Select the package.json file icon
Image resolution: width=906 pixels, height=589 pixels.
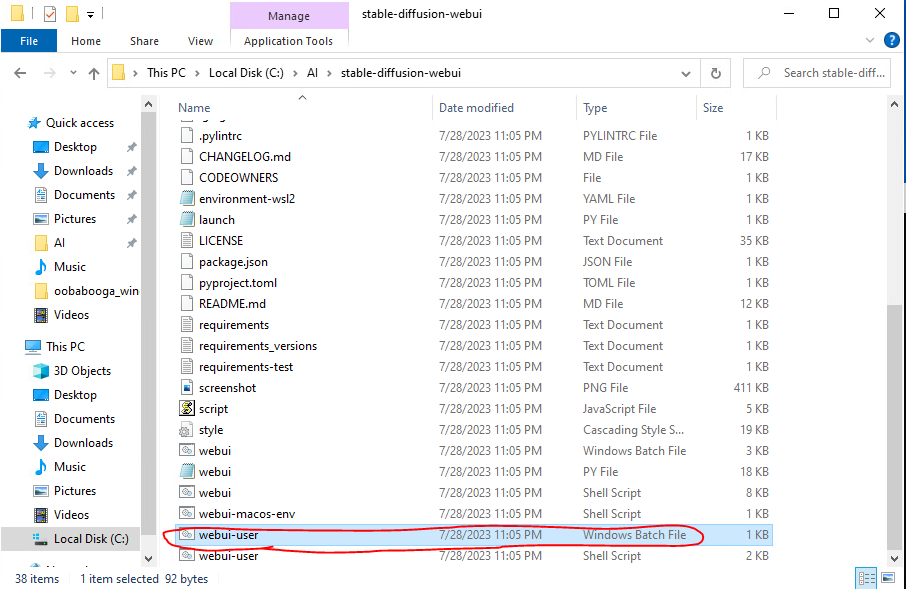click(x=187, y=261)
